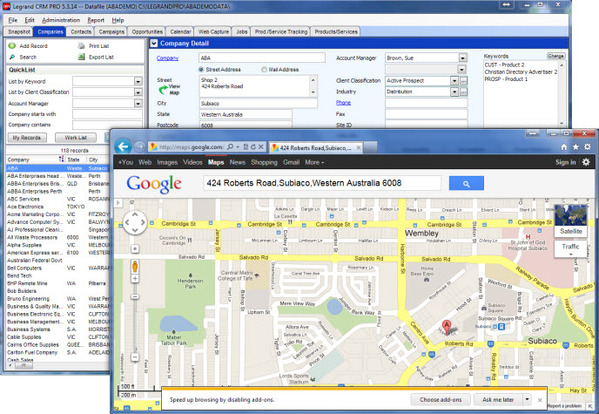Click the Google Maps search address field

click(x=322, y=183)
